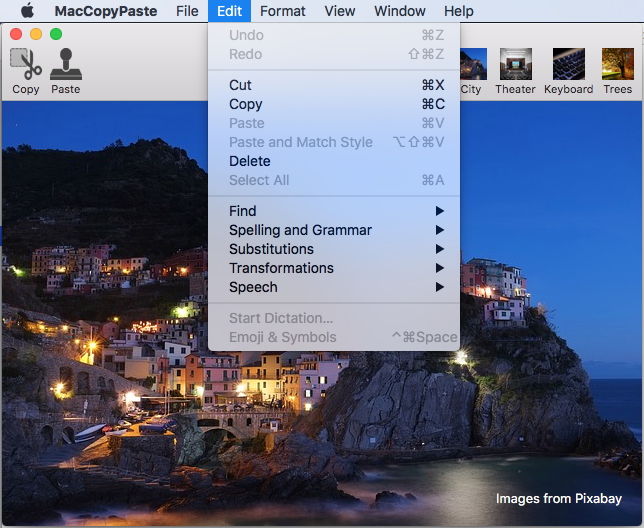The height and width of the screenshot is (528, 644).
Task: Click the Paste stamp toolbar icon
Action: pyautogui.click(x=66, y=64)
